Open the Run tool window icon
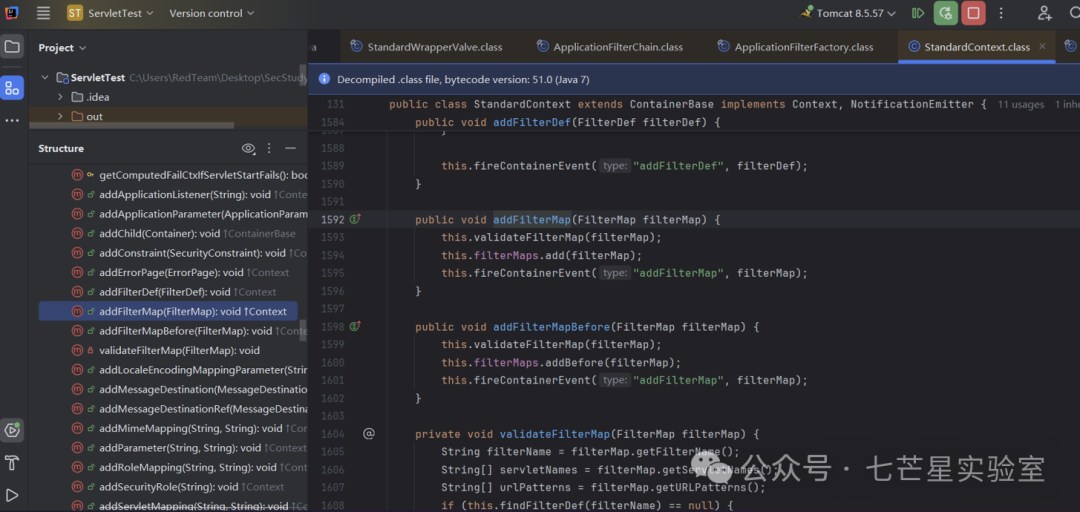This screenshot has width=1080, height=512. pyautogui.click(x=12, y=495)
